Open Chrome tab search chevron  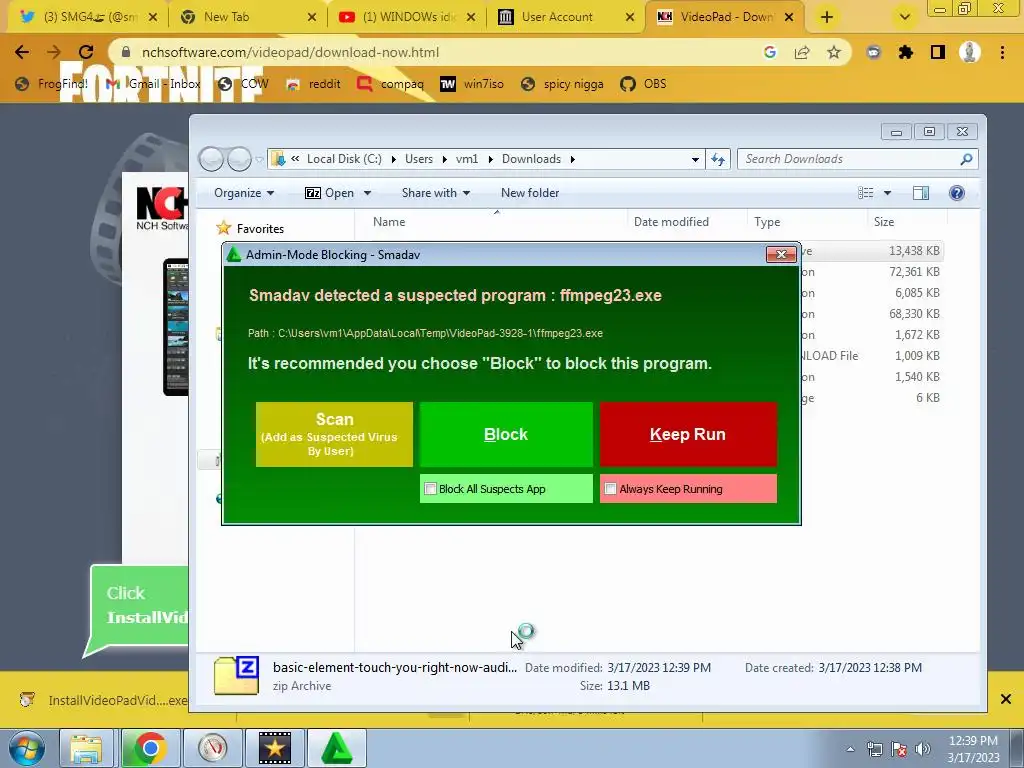pos(904,18)
